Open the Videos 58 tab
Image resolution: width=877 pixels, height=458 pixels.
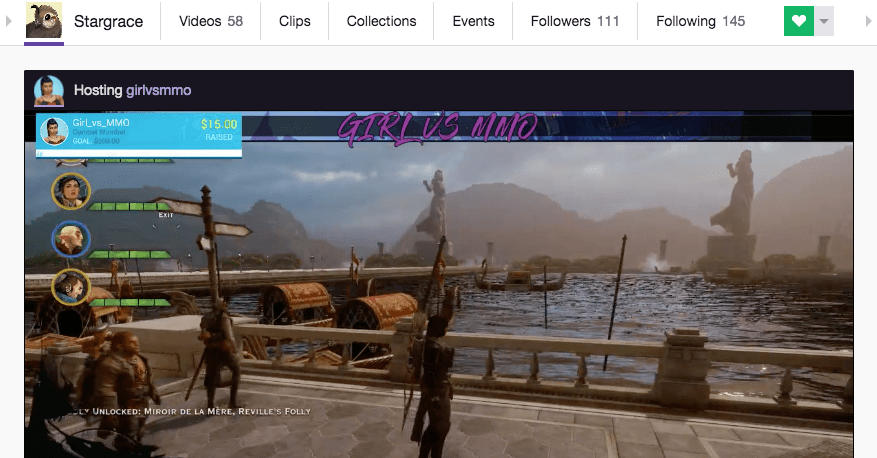pos(211,21)
